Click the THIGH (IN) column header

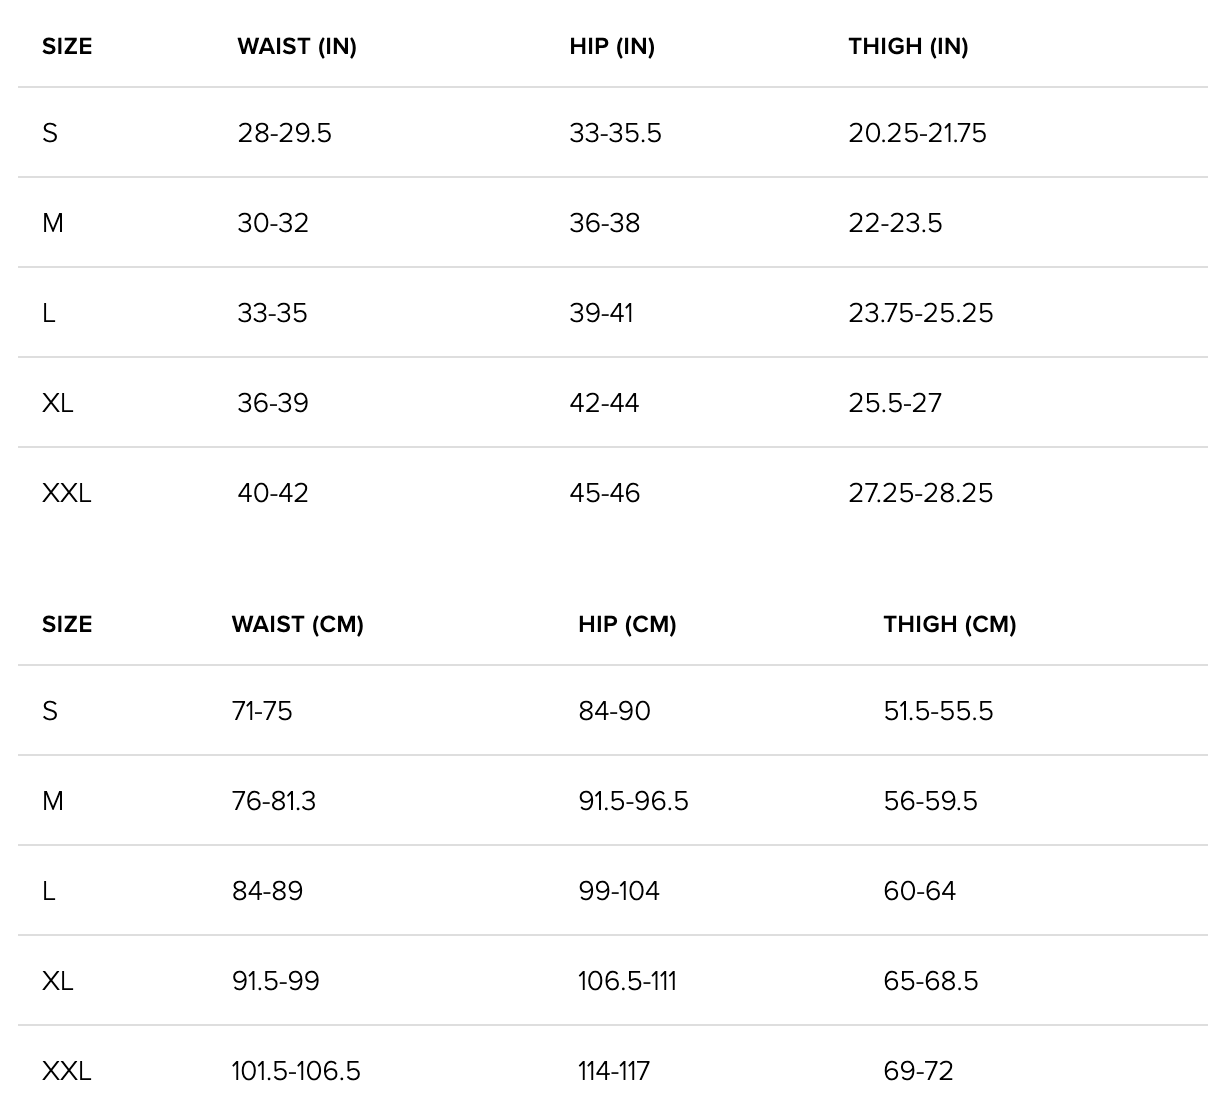[908, 46]
